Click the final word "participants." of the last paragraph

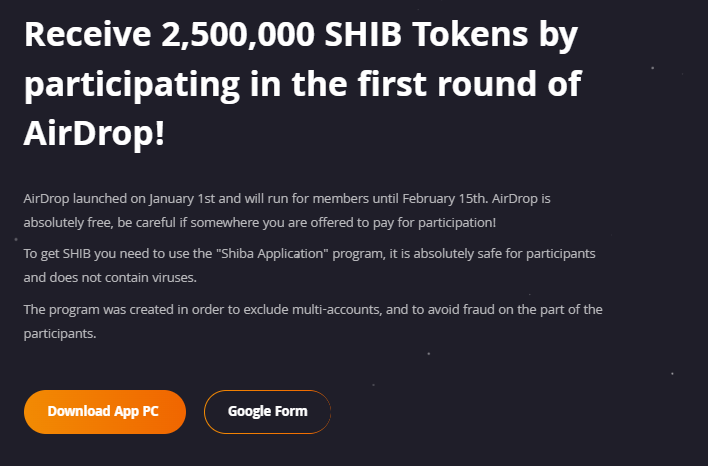click(x=60, y=334)
